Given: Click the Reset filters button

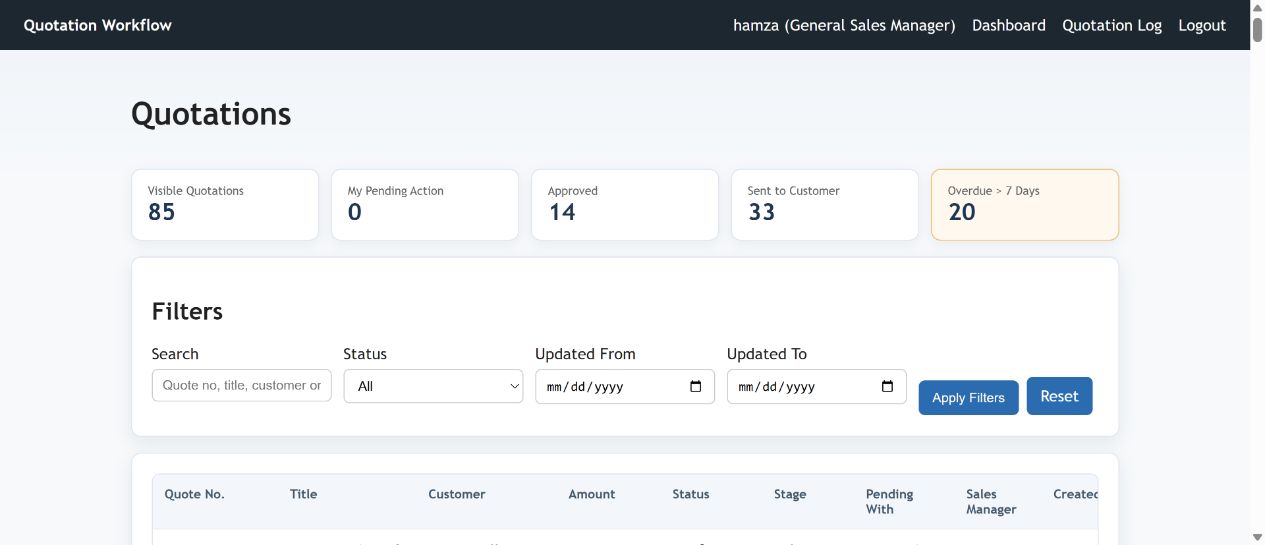Looking at the screenshot, I should tap(1059, 396).
